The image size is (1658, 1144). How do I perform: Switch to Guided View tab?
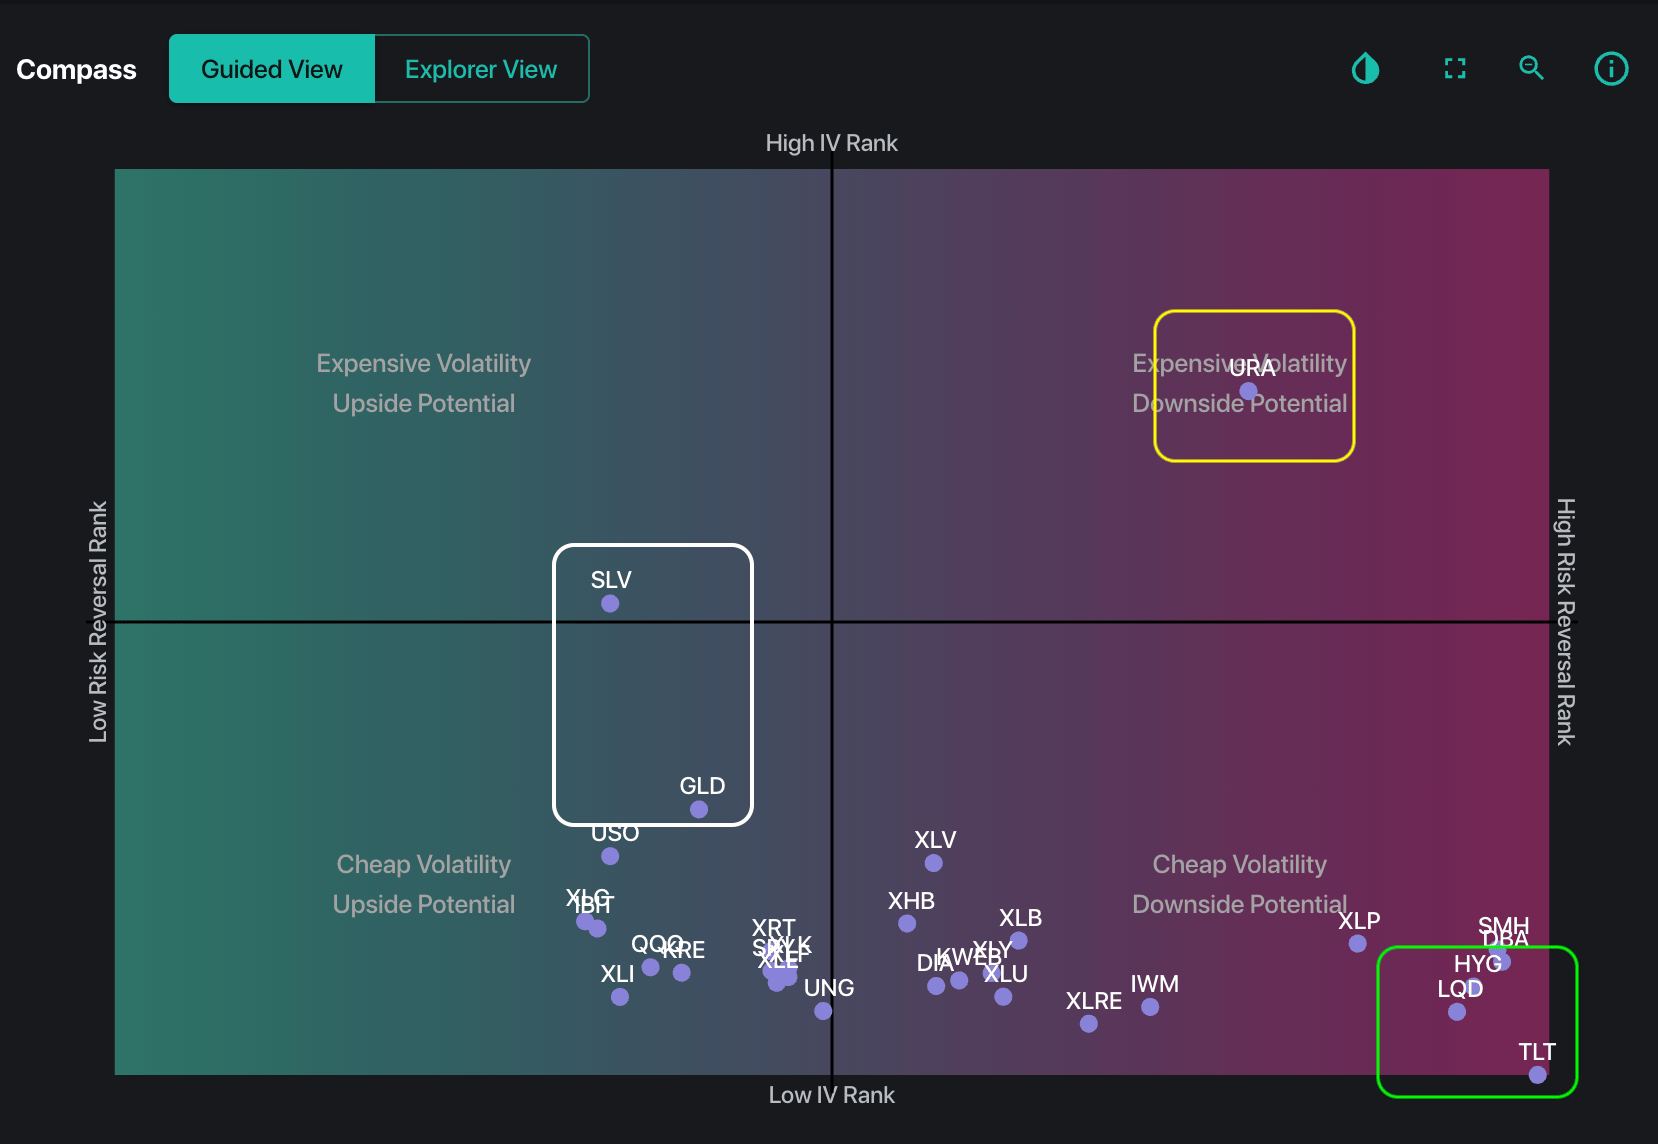(272, 69)
